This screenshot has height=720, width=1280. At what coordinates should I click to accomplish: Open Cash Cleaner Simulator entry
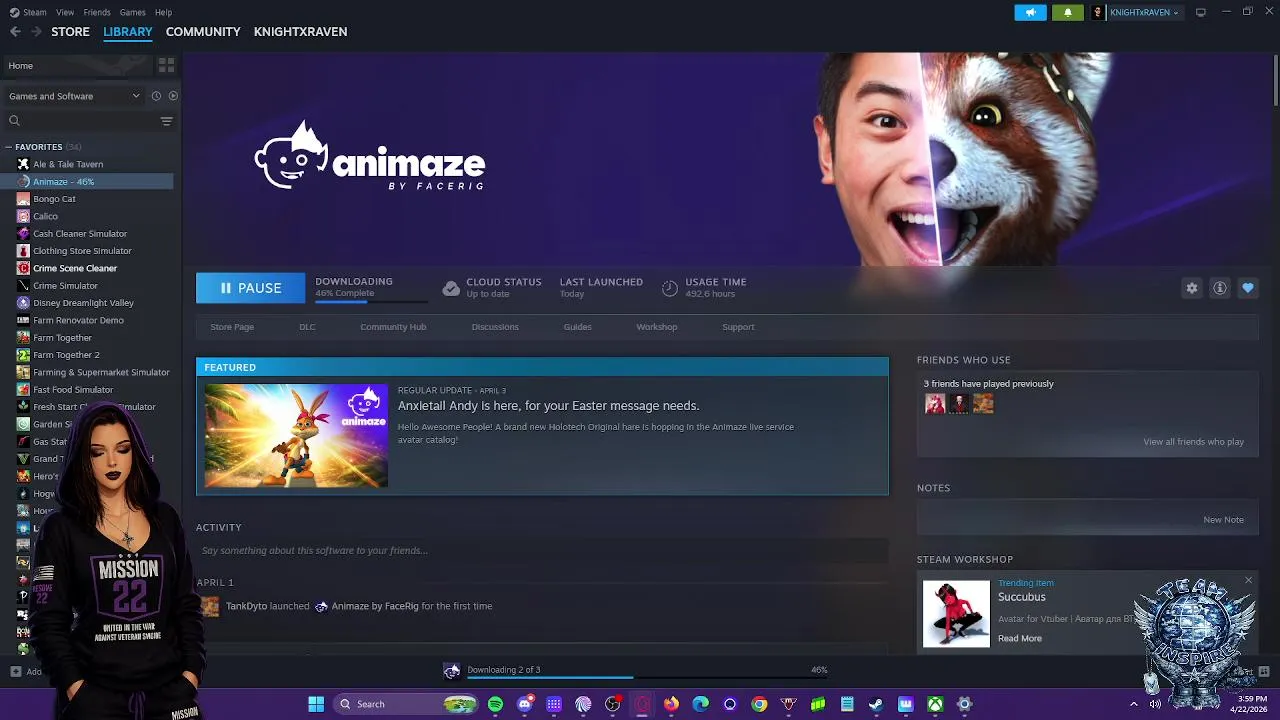click(x=80, y=234)
